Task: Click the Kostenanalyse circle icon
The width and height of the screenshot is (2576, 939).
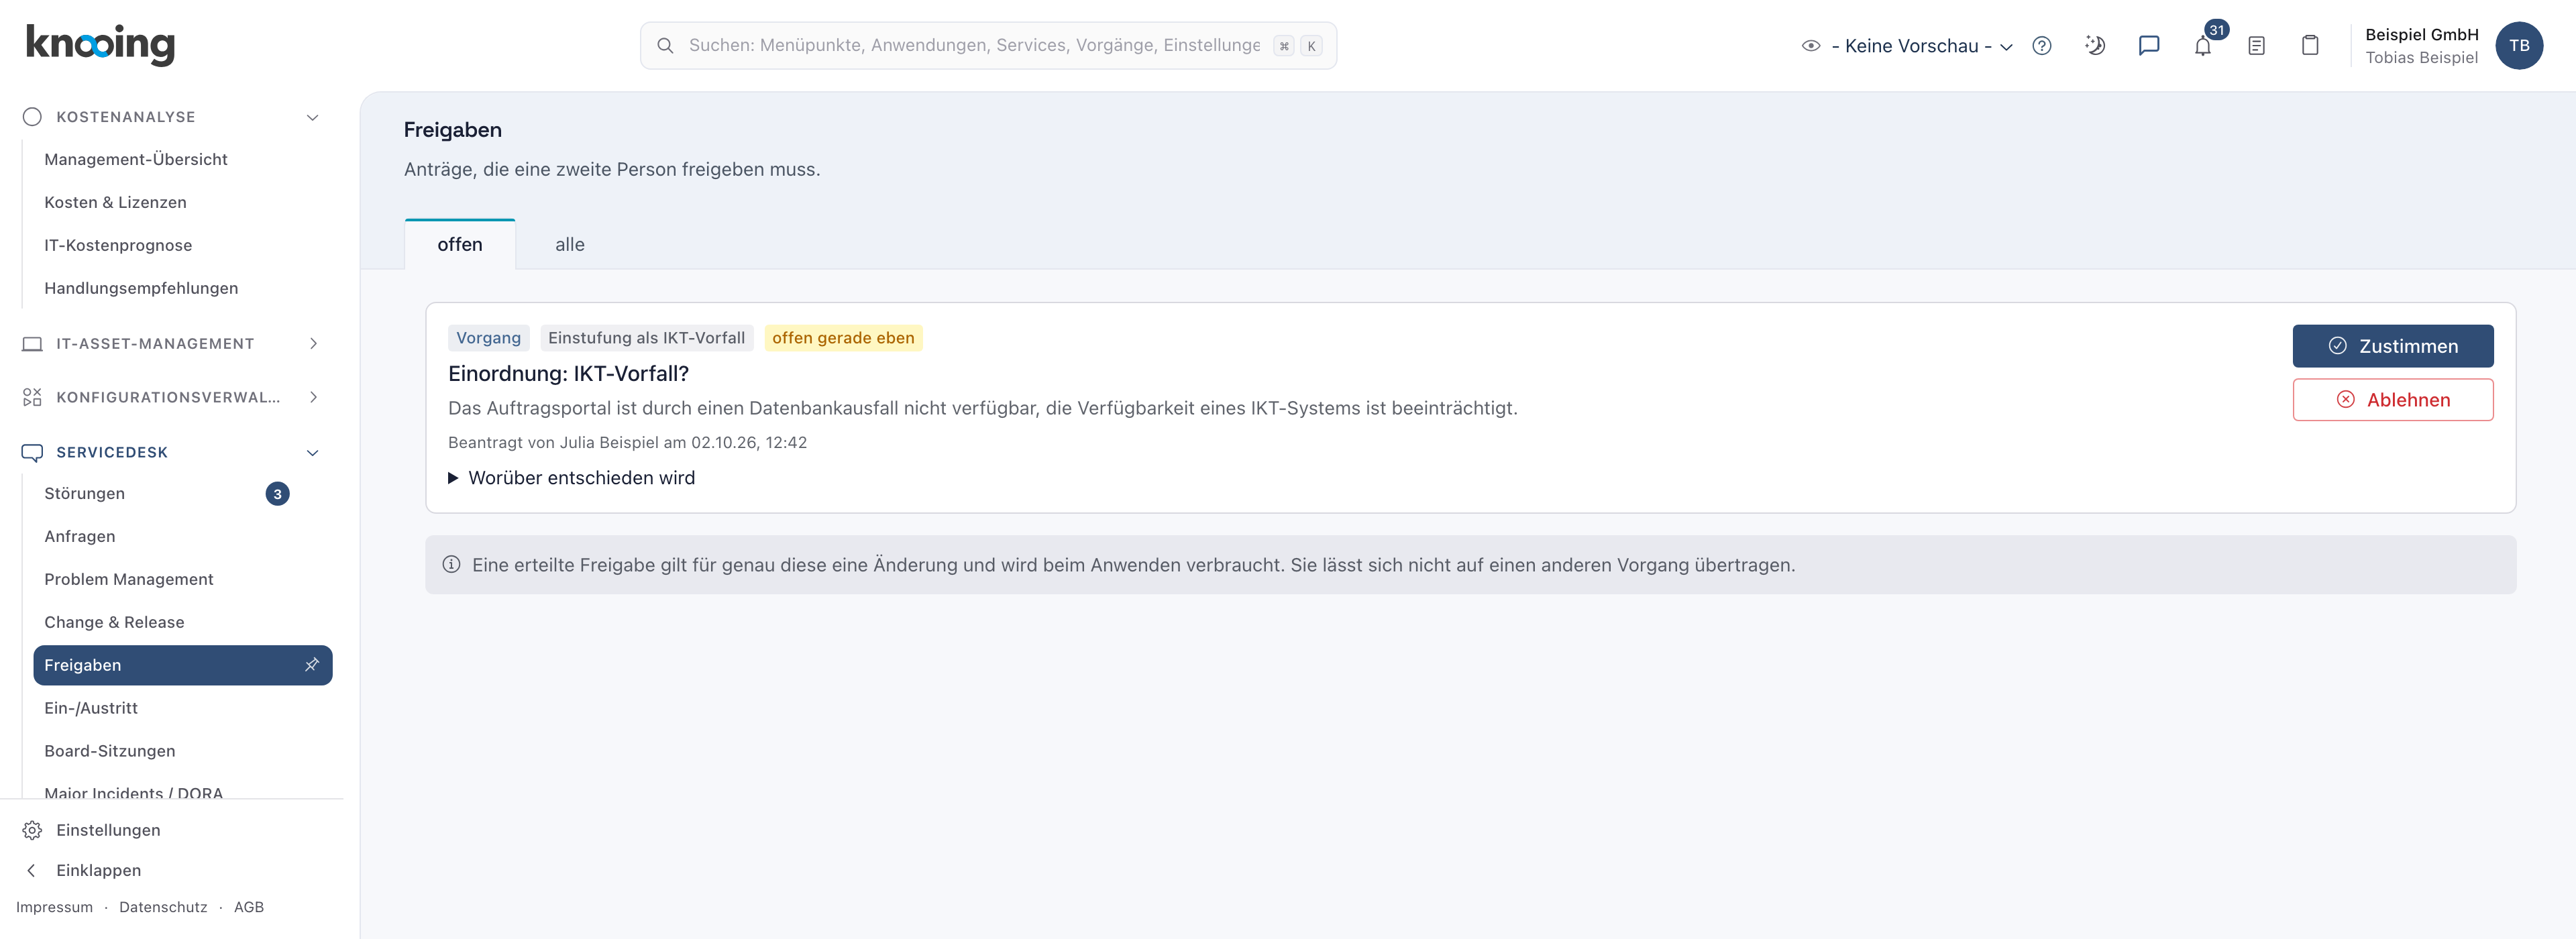Action: pyautogui.click(x=32, y=117)
